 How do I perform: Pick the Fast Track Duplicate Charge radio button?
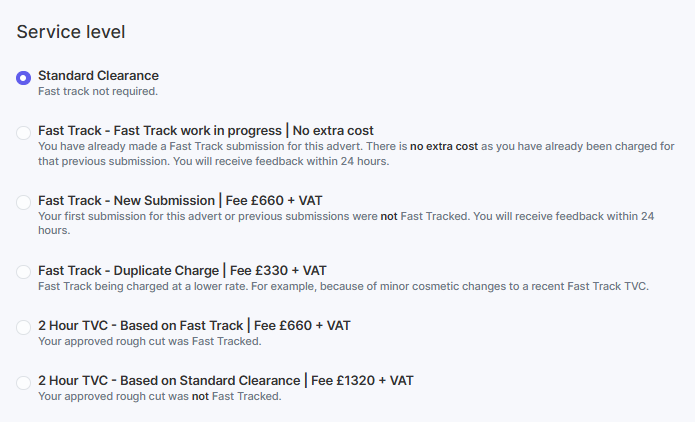point(24,272)
